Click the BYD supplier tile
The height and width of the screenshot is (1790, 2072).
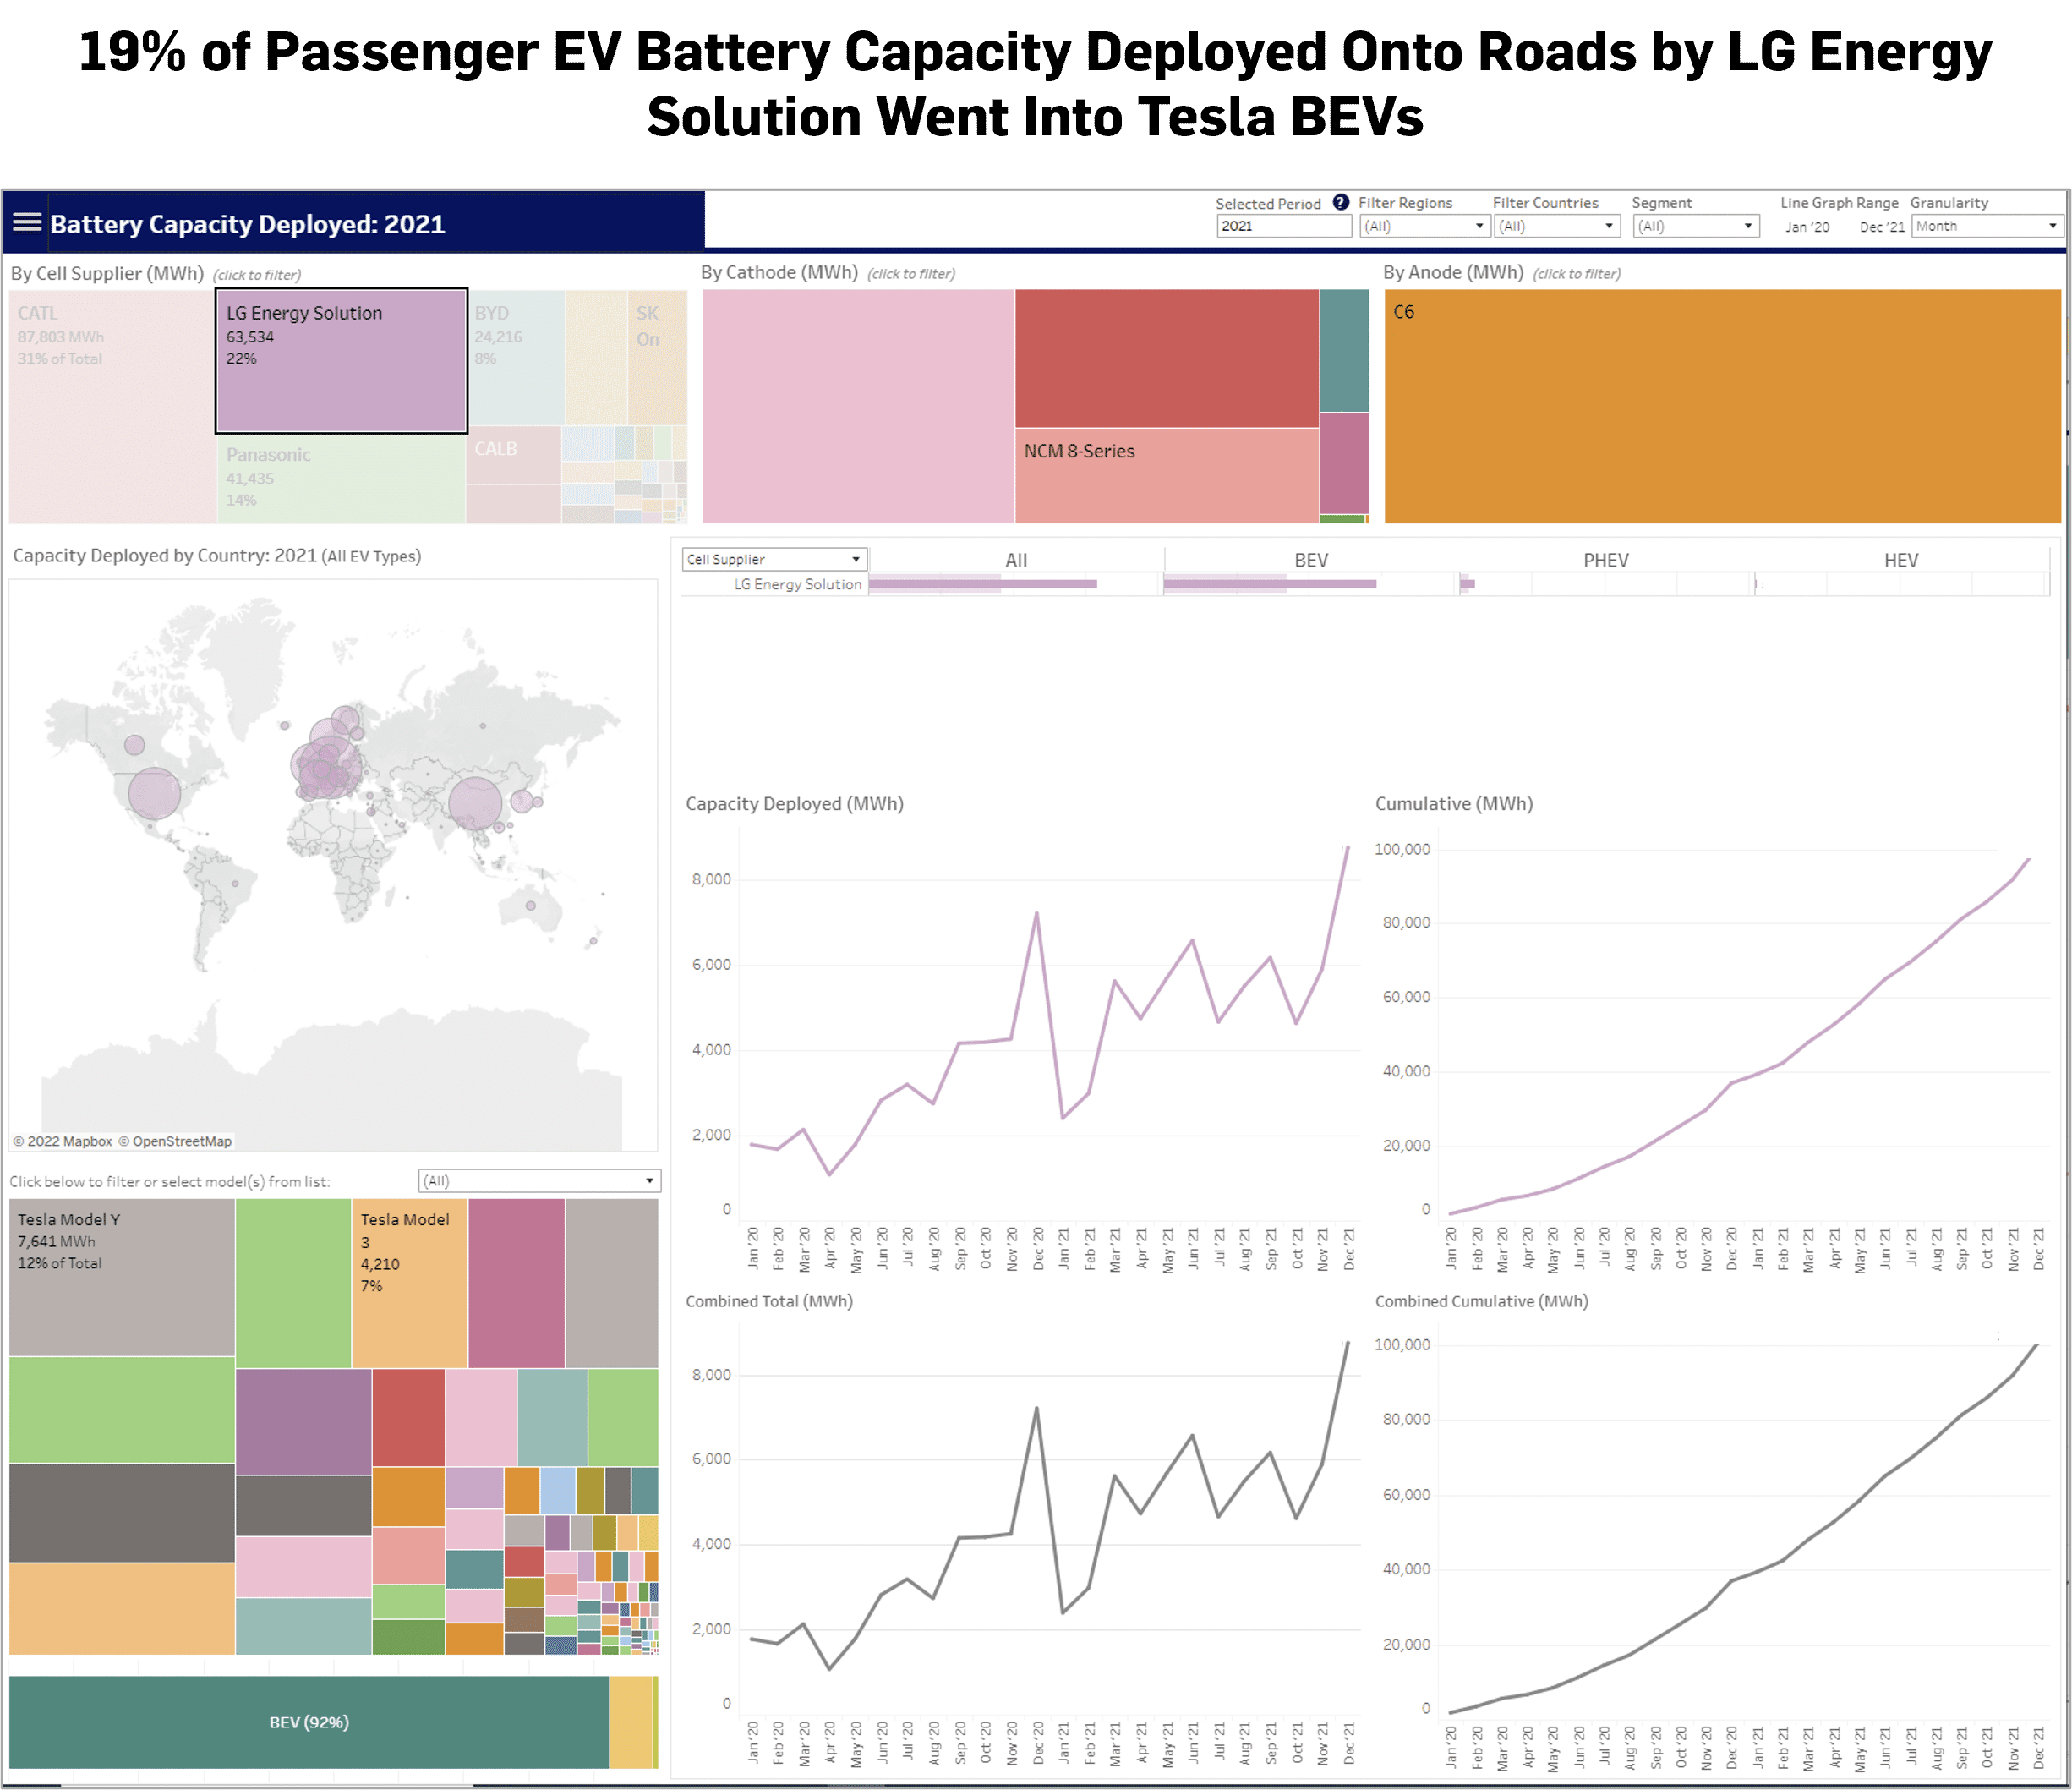(517, 358)
